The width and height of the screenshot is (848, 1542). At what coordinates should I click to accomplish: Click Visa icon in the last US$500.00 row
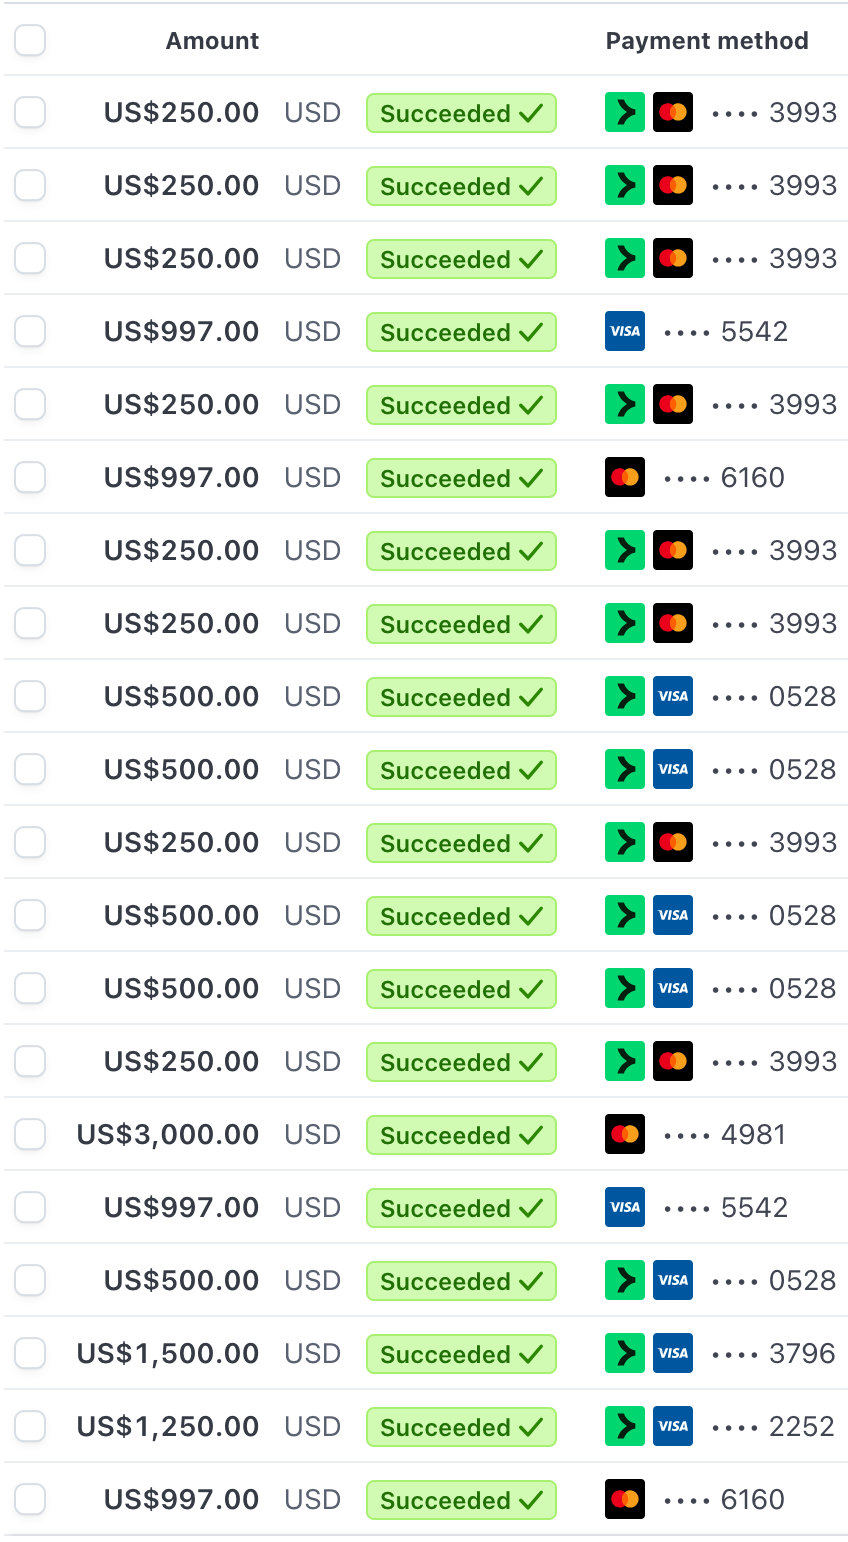click(673, 1280)
